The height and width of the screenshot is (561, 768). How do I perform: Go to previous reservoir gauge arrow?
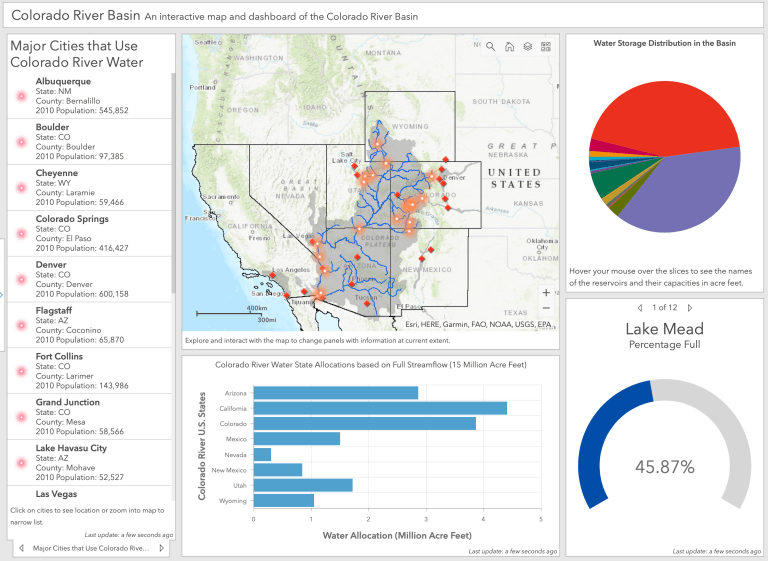640,308
